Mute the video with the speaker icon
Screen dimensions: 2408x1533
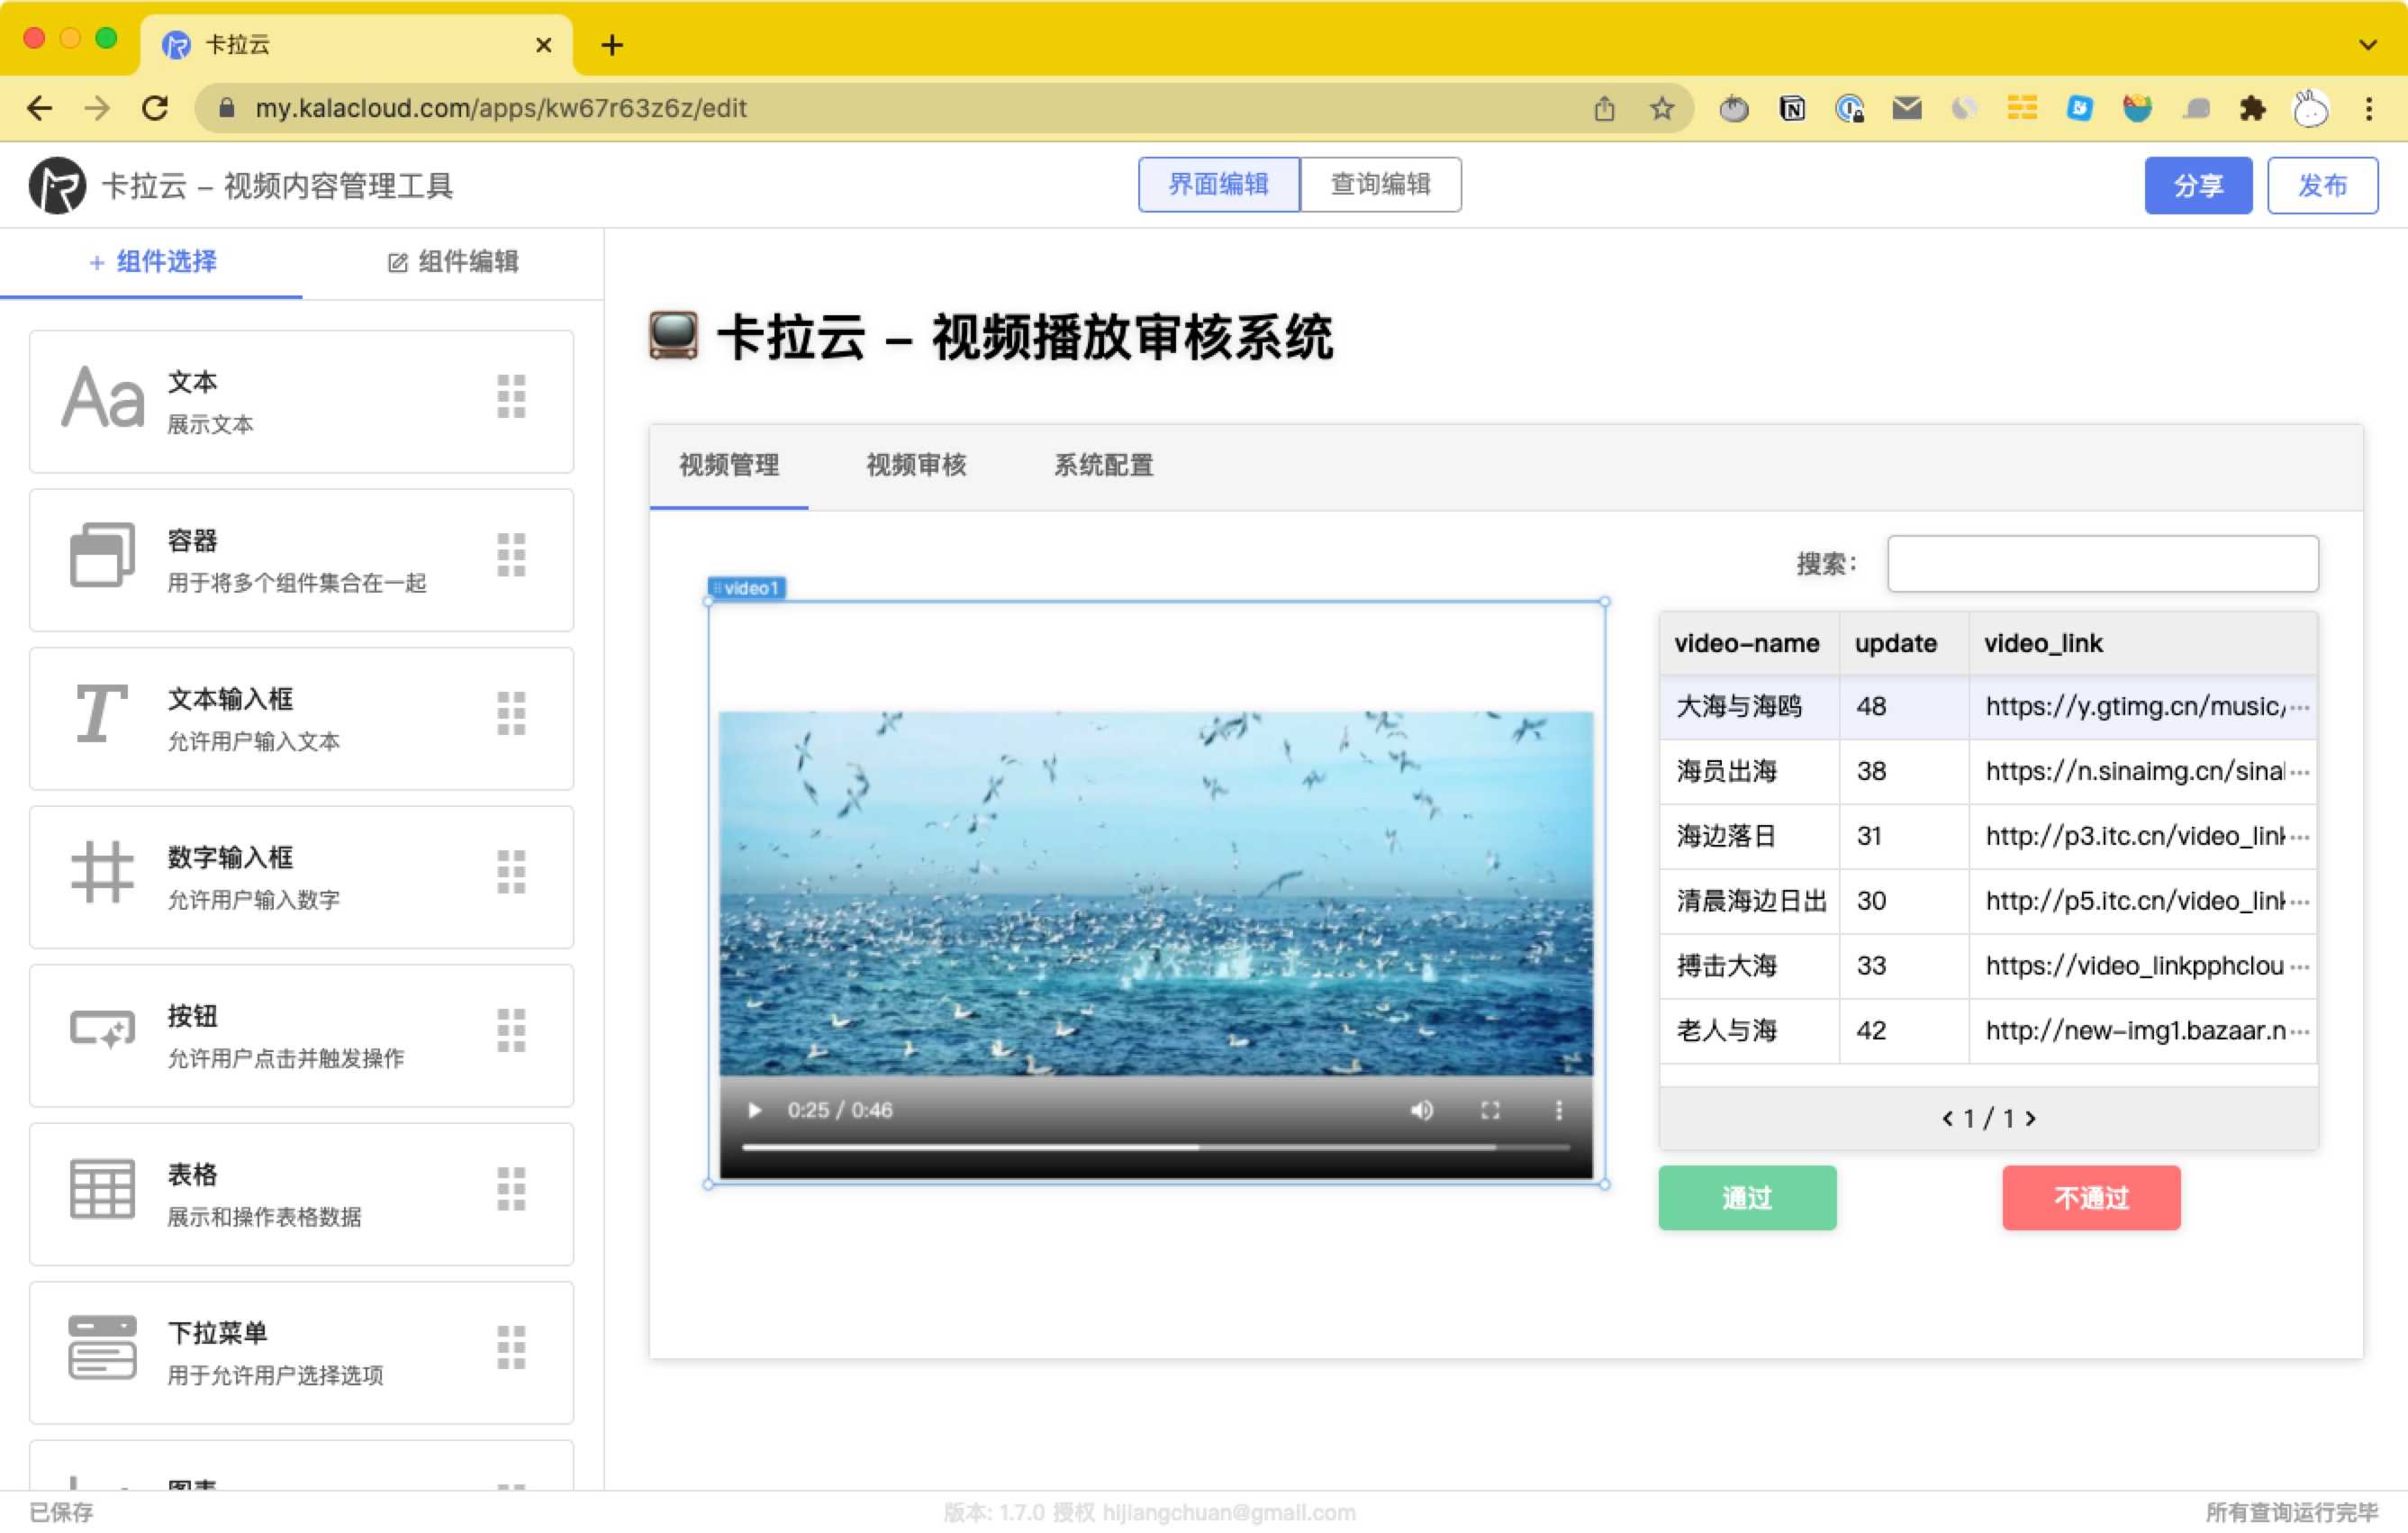coord(1421,1110)
